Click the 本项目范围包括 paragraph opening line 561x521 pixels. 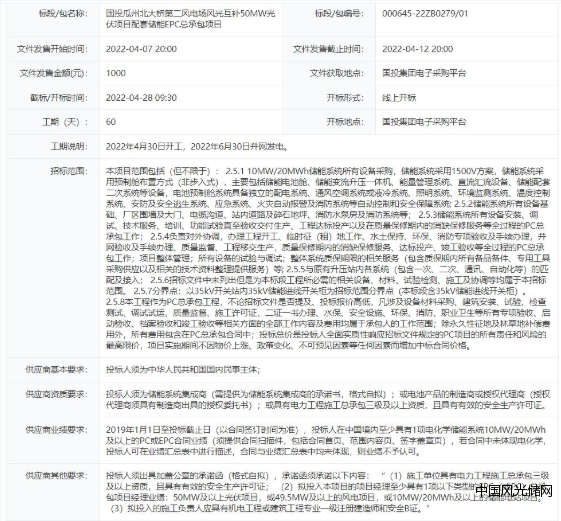(x=325, y=171)
